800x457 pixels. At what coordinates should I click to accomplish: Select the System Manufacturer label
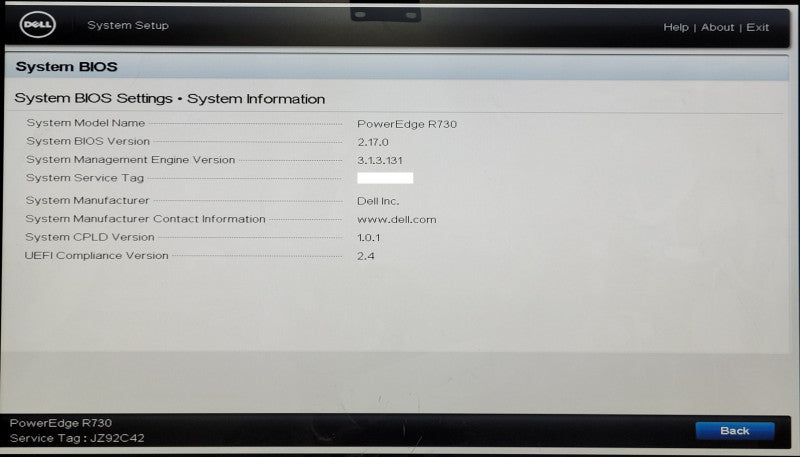point(87,200)
